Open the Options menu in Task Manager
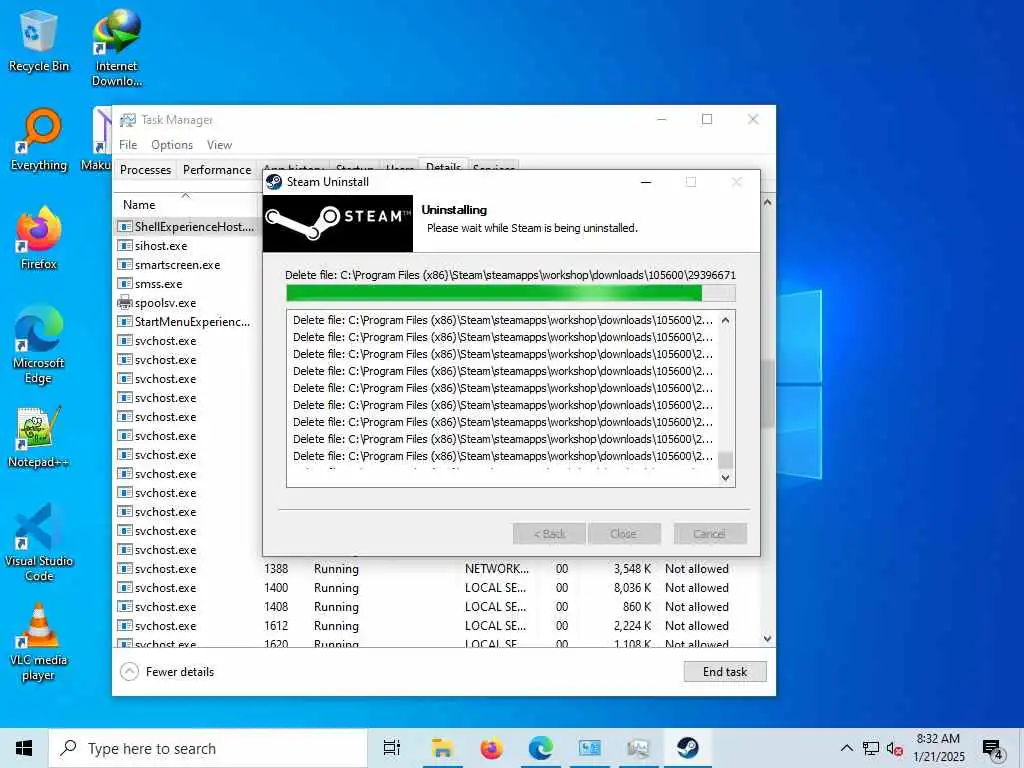Screen dimensions: 1024x768 tap(172, 145)
